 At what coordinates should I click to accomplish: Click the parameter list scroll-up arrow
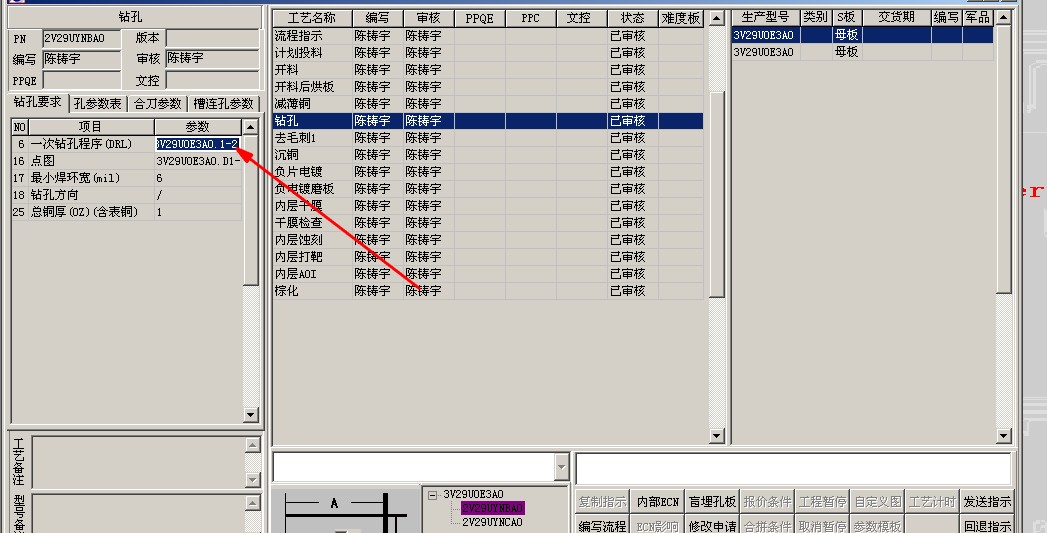(x=250, y=127)
